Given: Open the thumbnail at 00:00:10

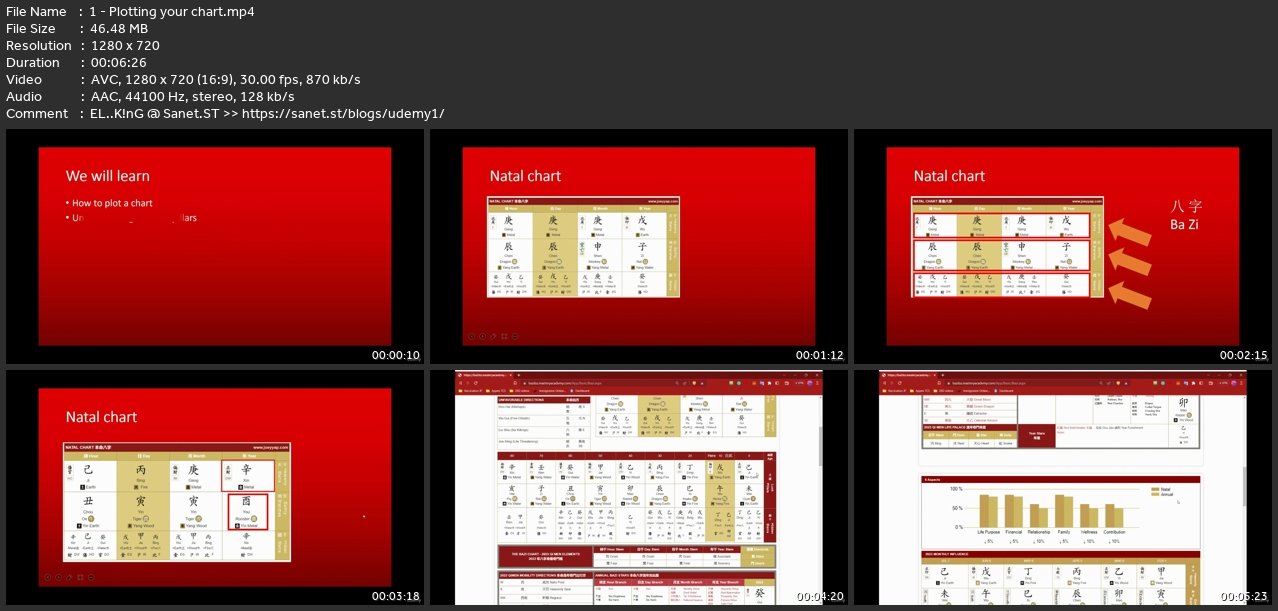Looking at the screenshot, I should coord(215,247).
